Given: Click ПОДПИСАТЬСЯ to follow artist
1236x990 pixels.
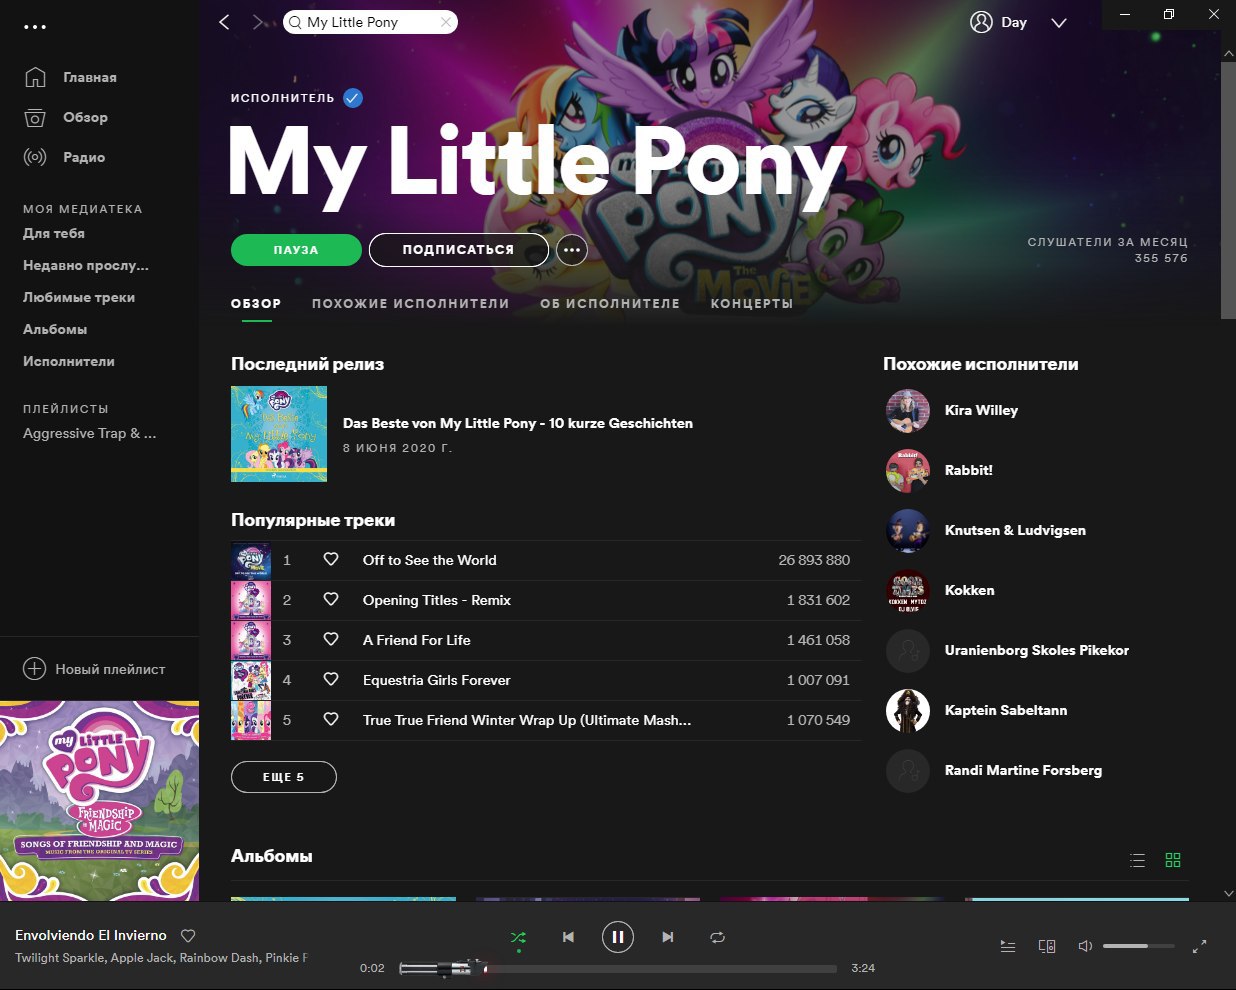Looking at the screenshot, I should [x=458, y=250].
